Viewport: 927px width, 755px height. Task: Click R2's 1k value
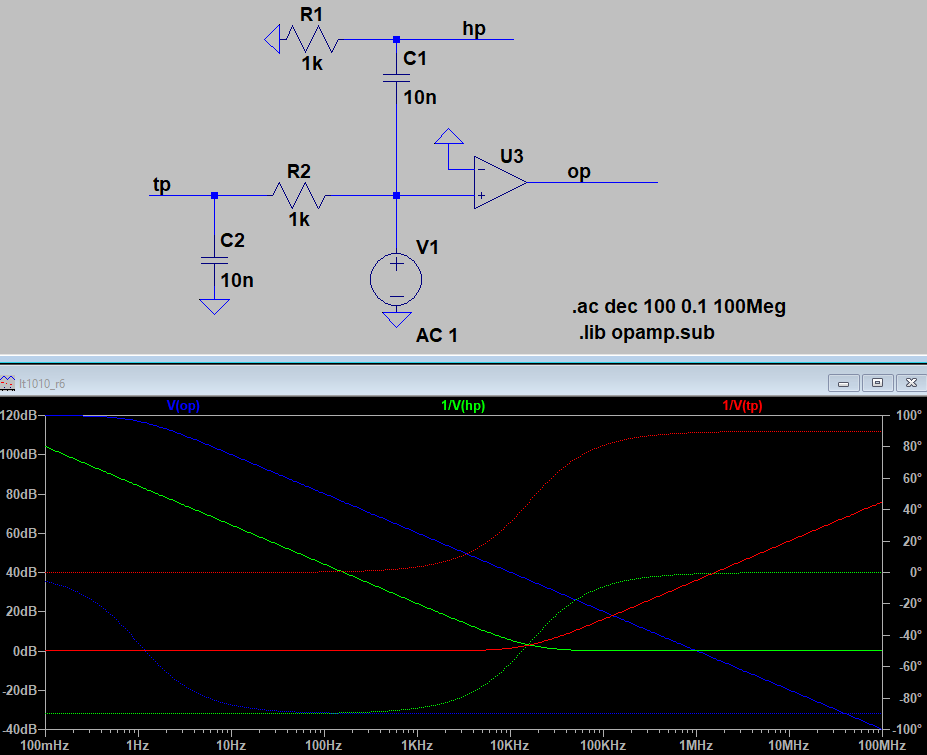[299, 219]
